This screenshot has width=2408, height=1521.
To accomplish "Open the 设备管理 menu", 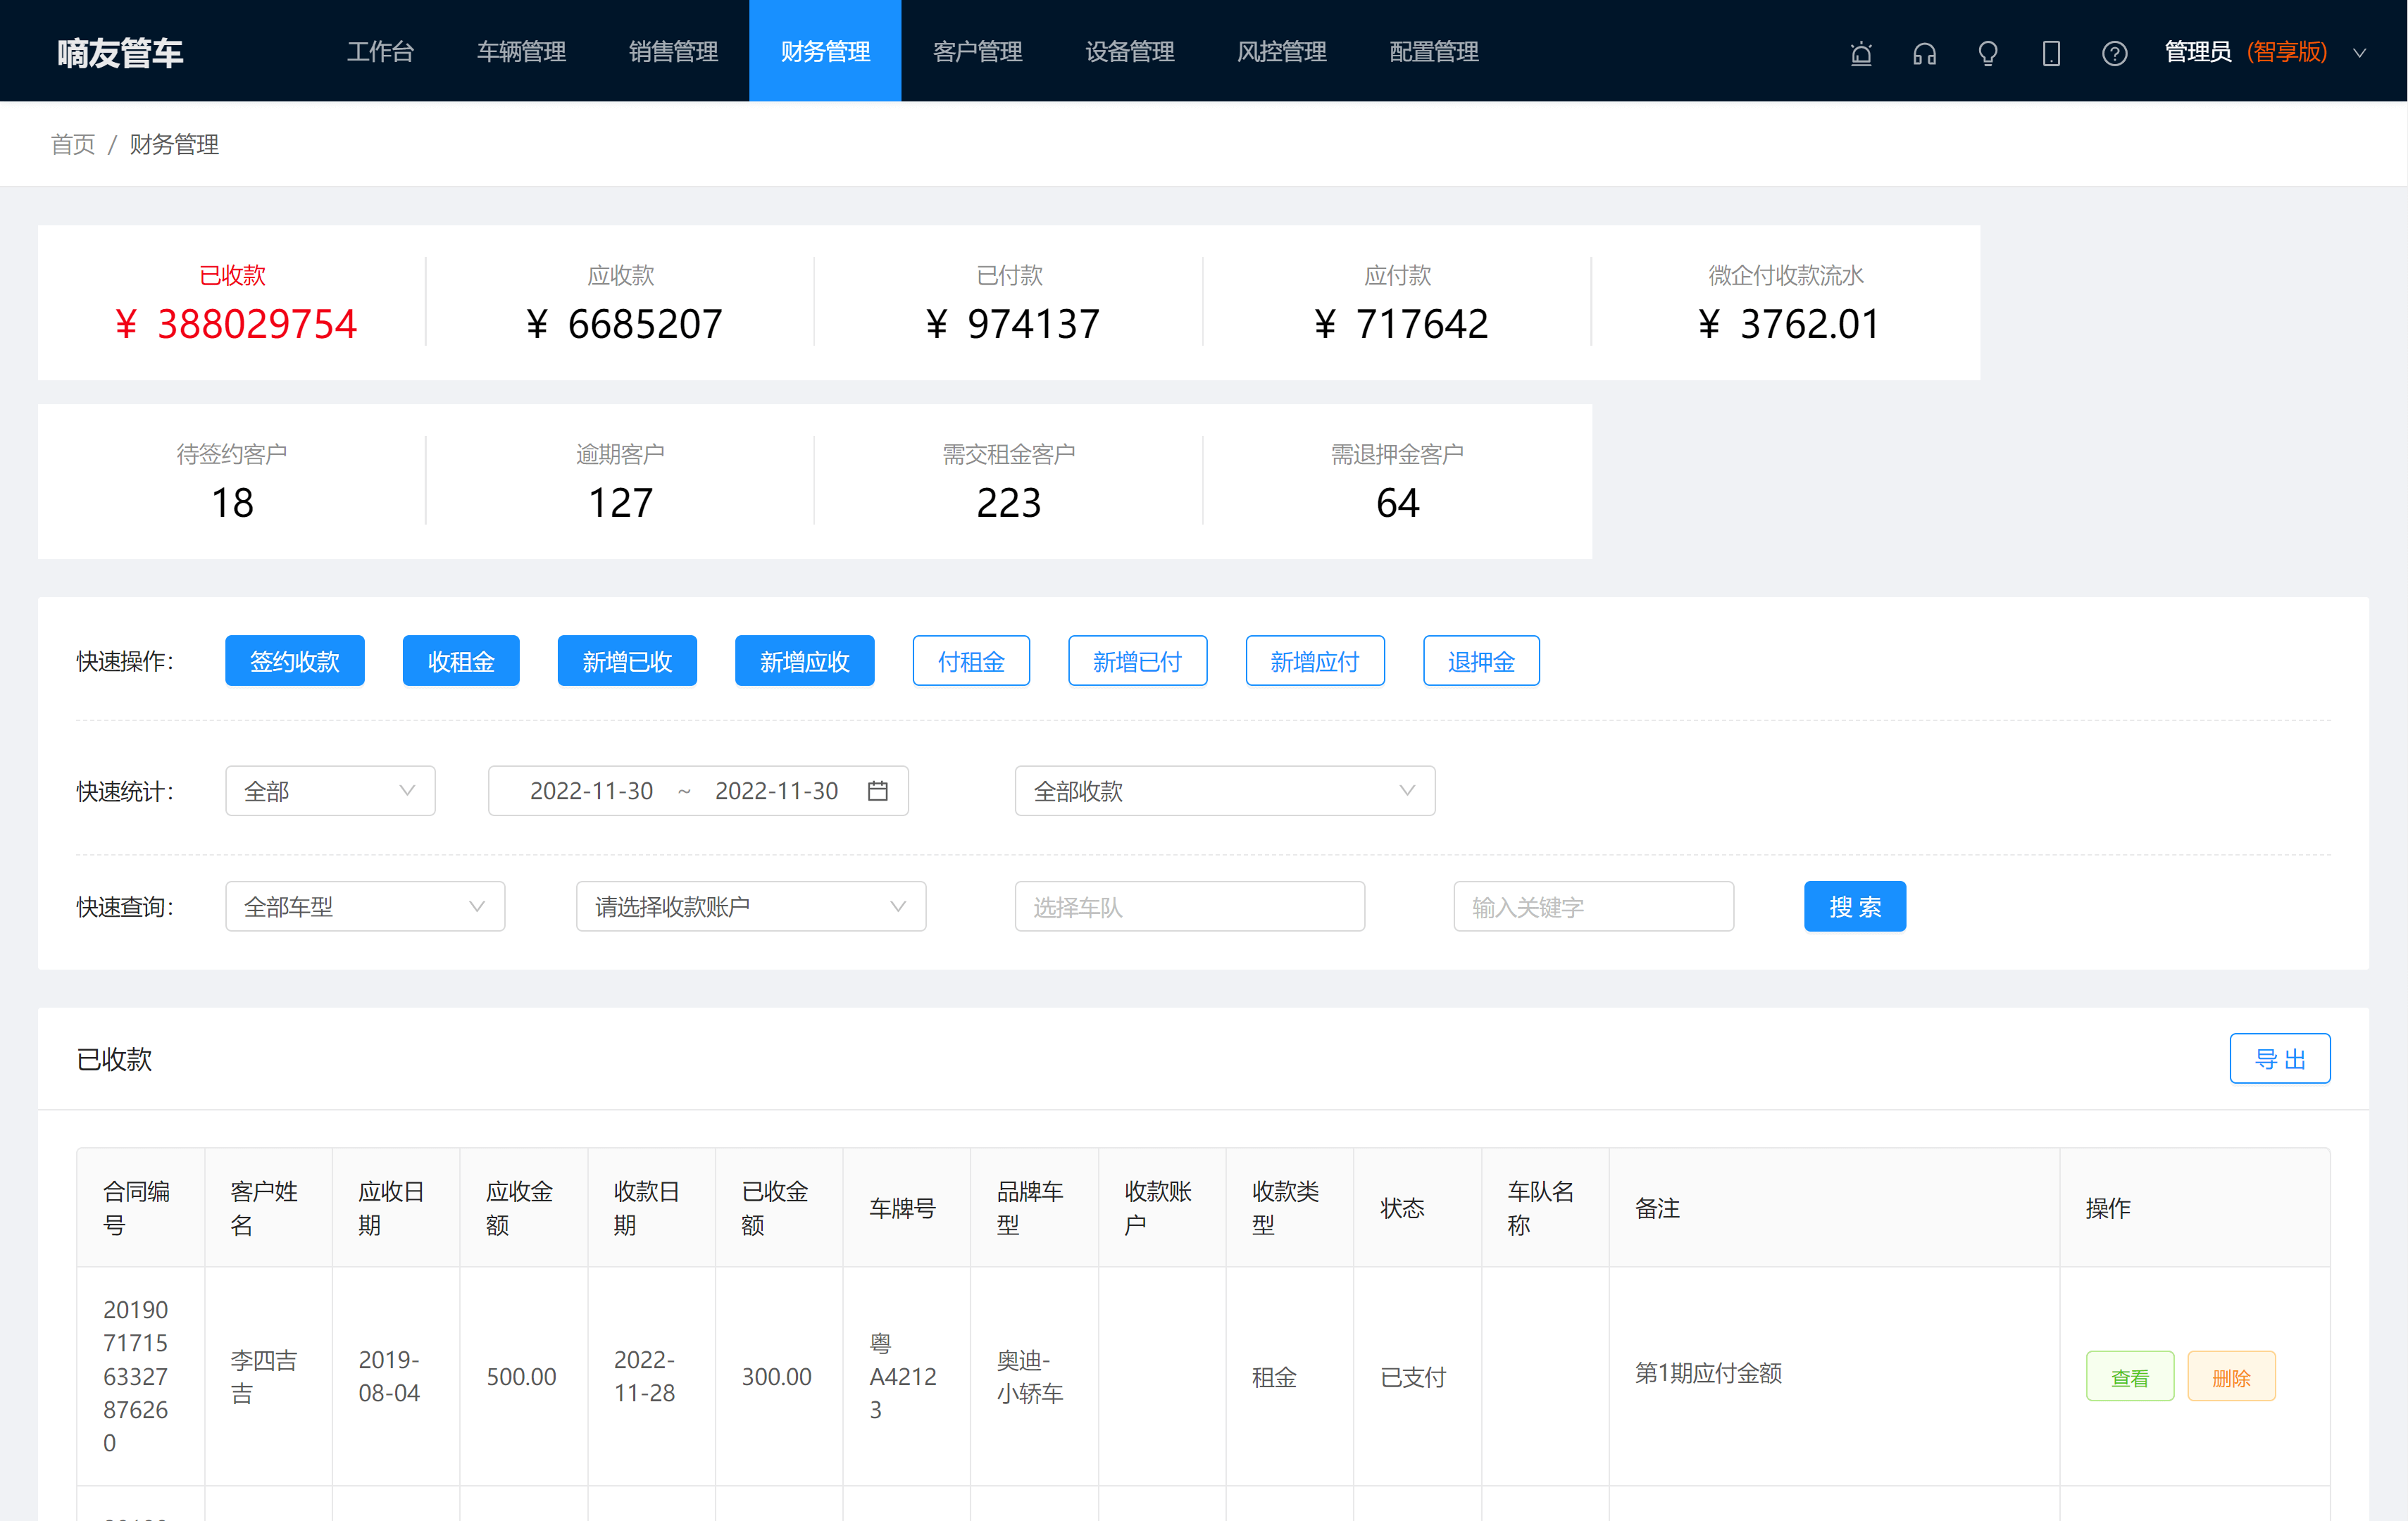I will click(1129, 51).
